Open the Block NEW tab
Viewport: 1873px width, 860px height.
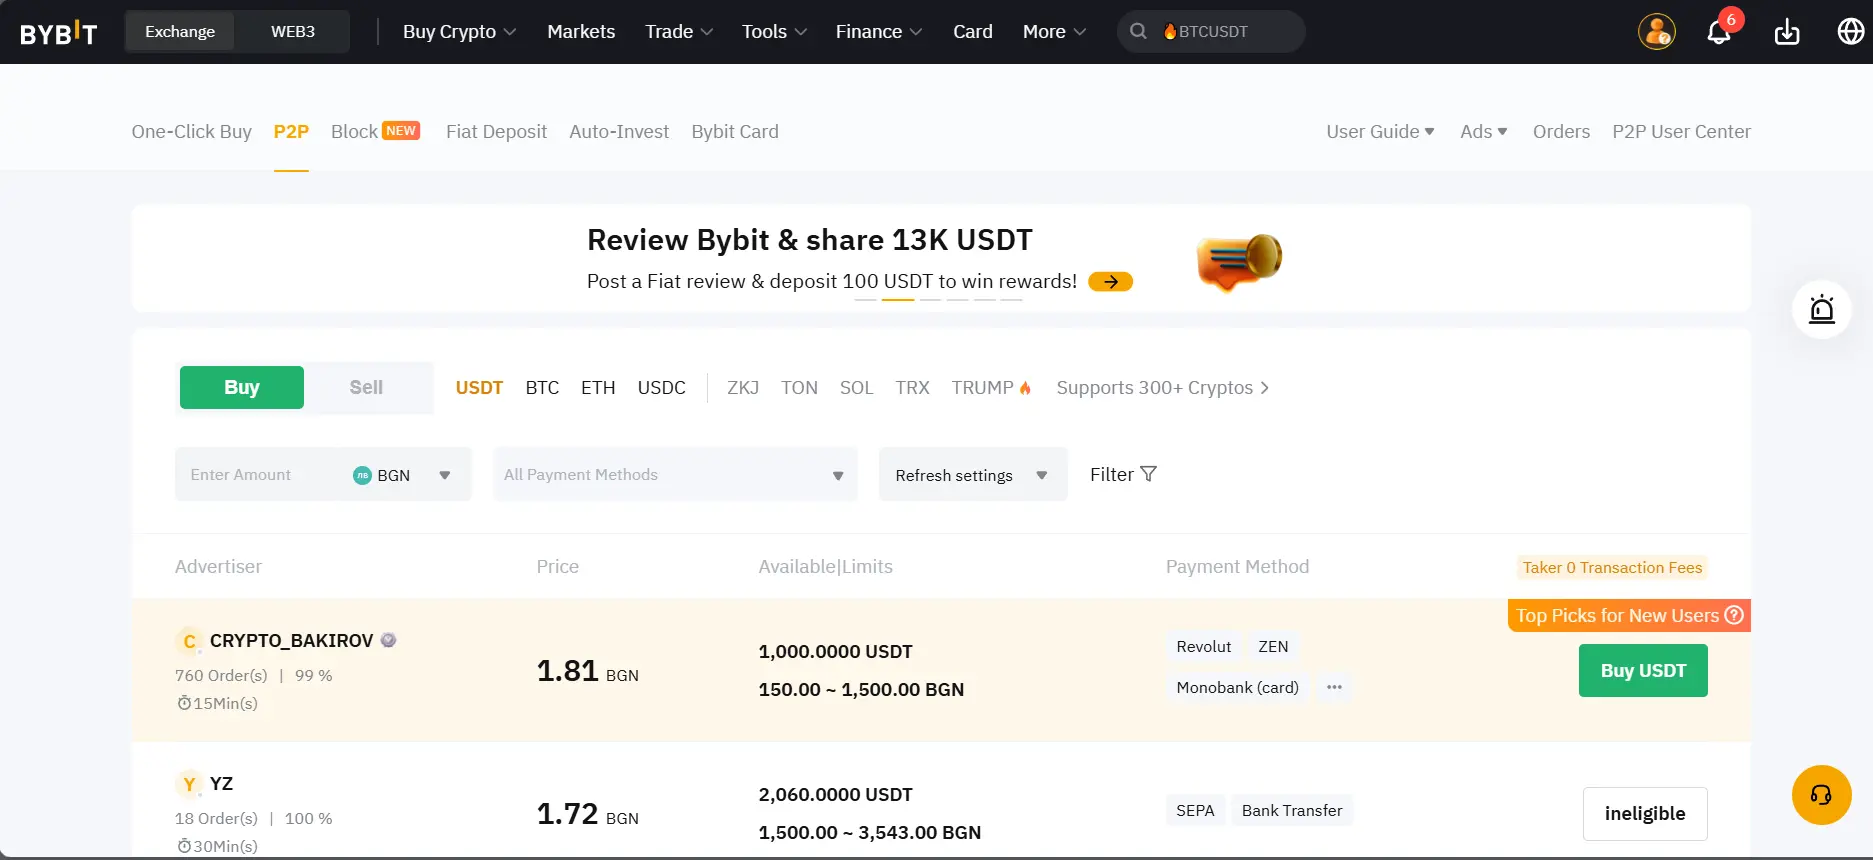[x=375, y=132]
